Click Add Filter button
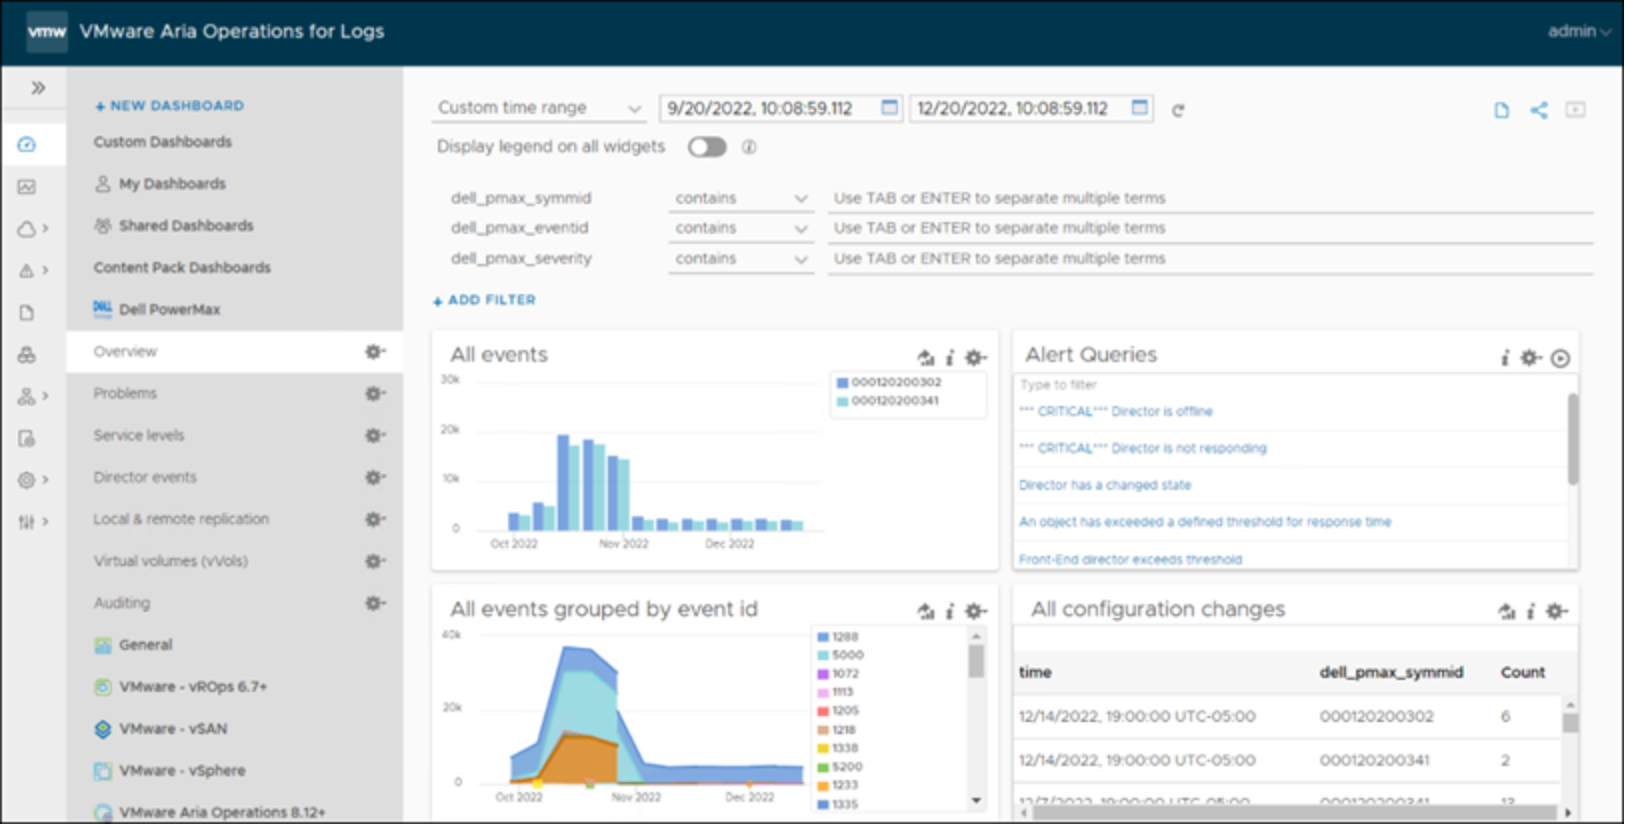The image size is (1625, 825). coord(484,300)
